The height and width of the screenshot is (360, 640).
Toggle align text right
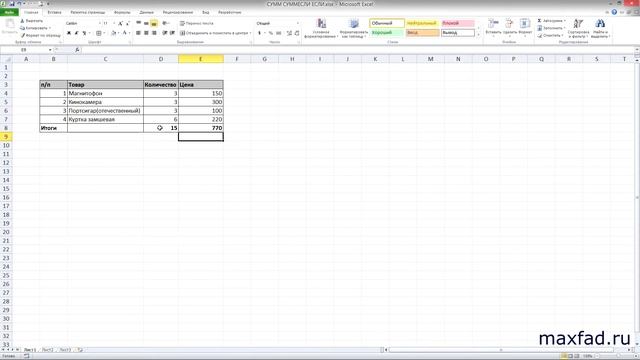[154, 33]
